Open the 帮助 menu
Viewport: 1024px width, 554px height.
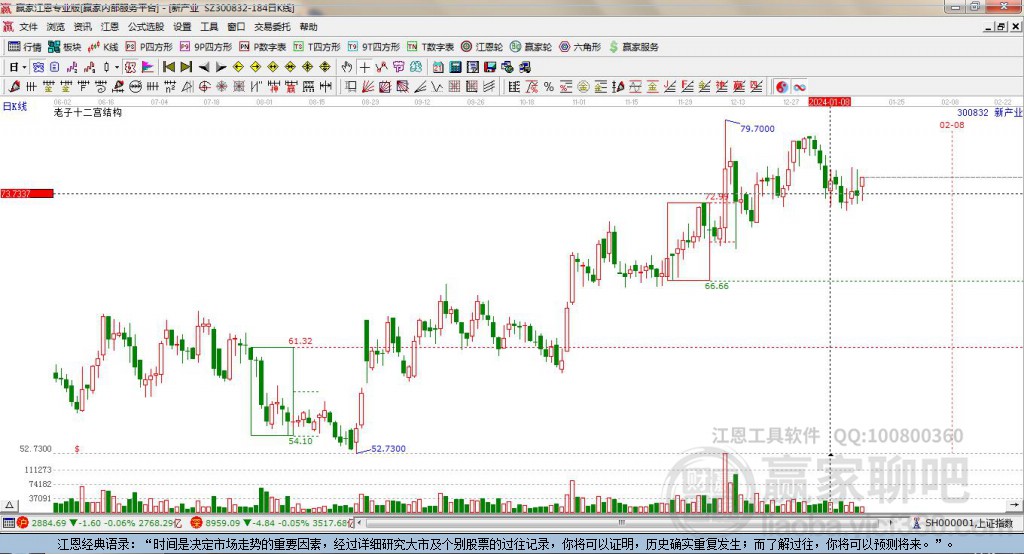coord(308,27)
